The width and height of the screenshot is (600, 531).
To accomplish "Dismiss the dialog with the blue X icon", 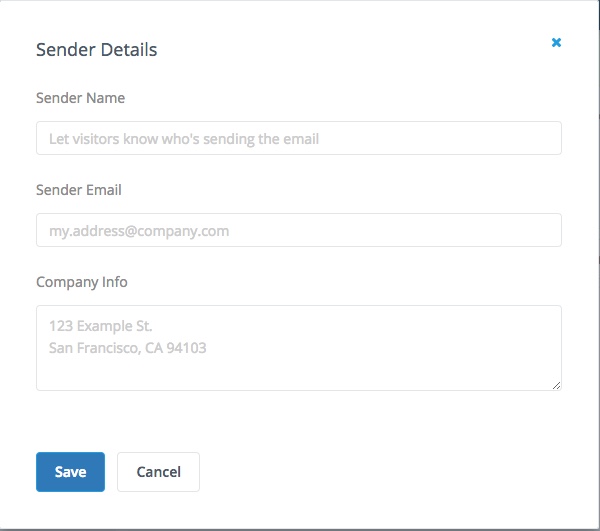I will tap(556, 43).
